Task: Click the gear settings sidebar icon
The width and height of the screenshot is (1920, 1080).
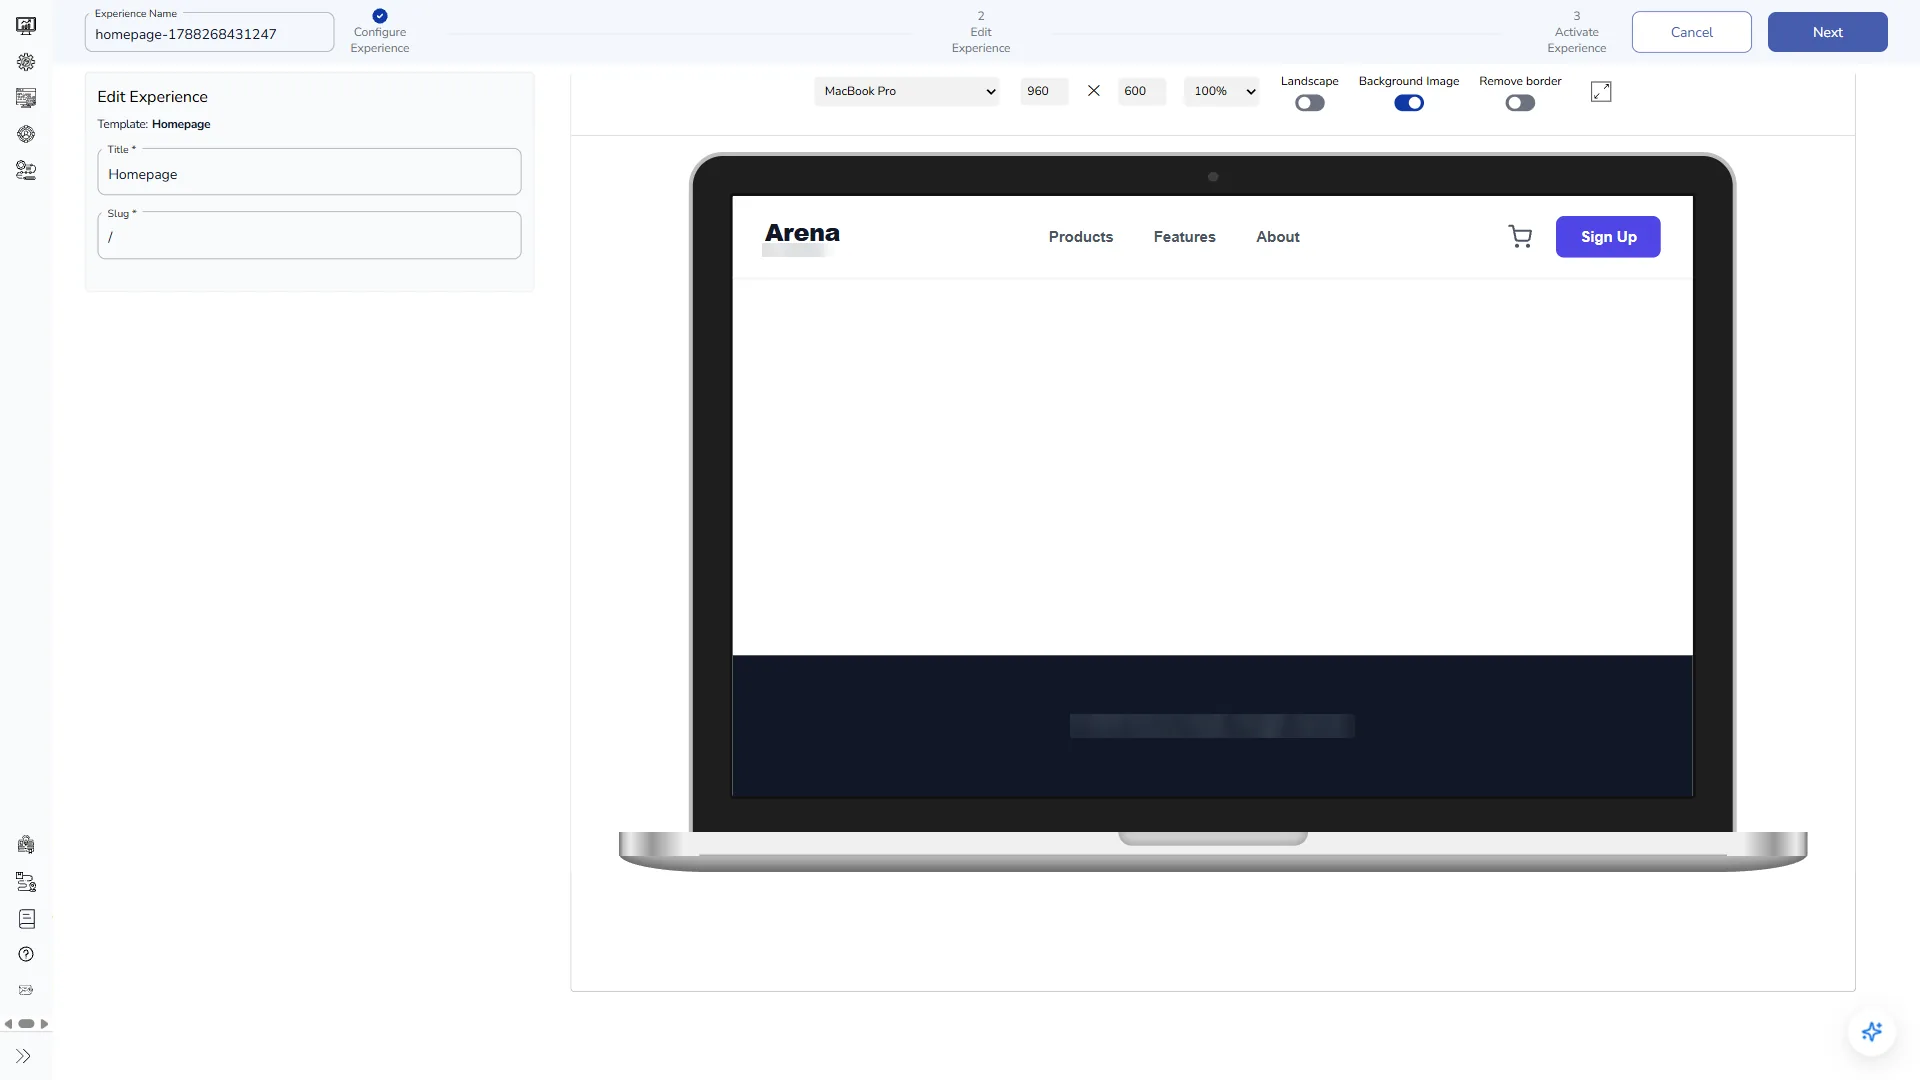Action: coord(26,62)
